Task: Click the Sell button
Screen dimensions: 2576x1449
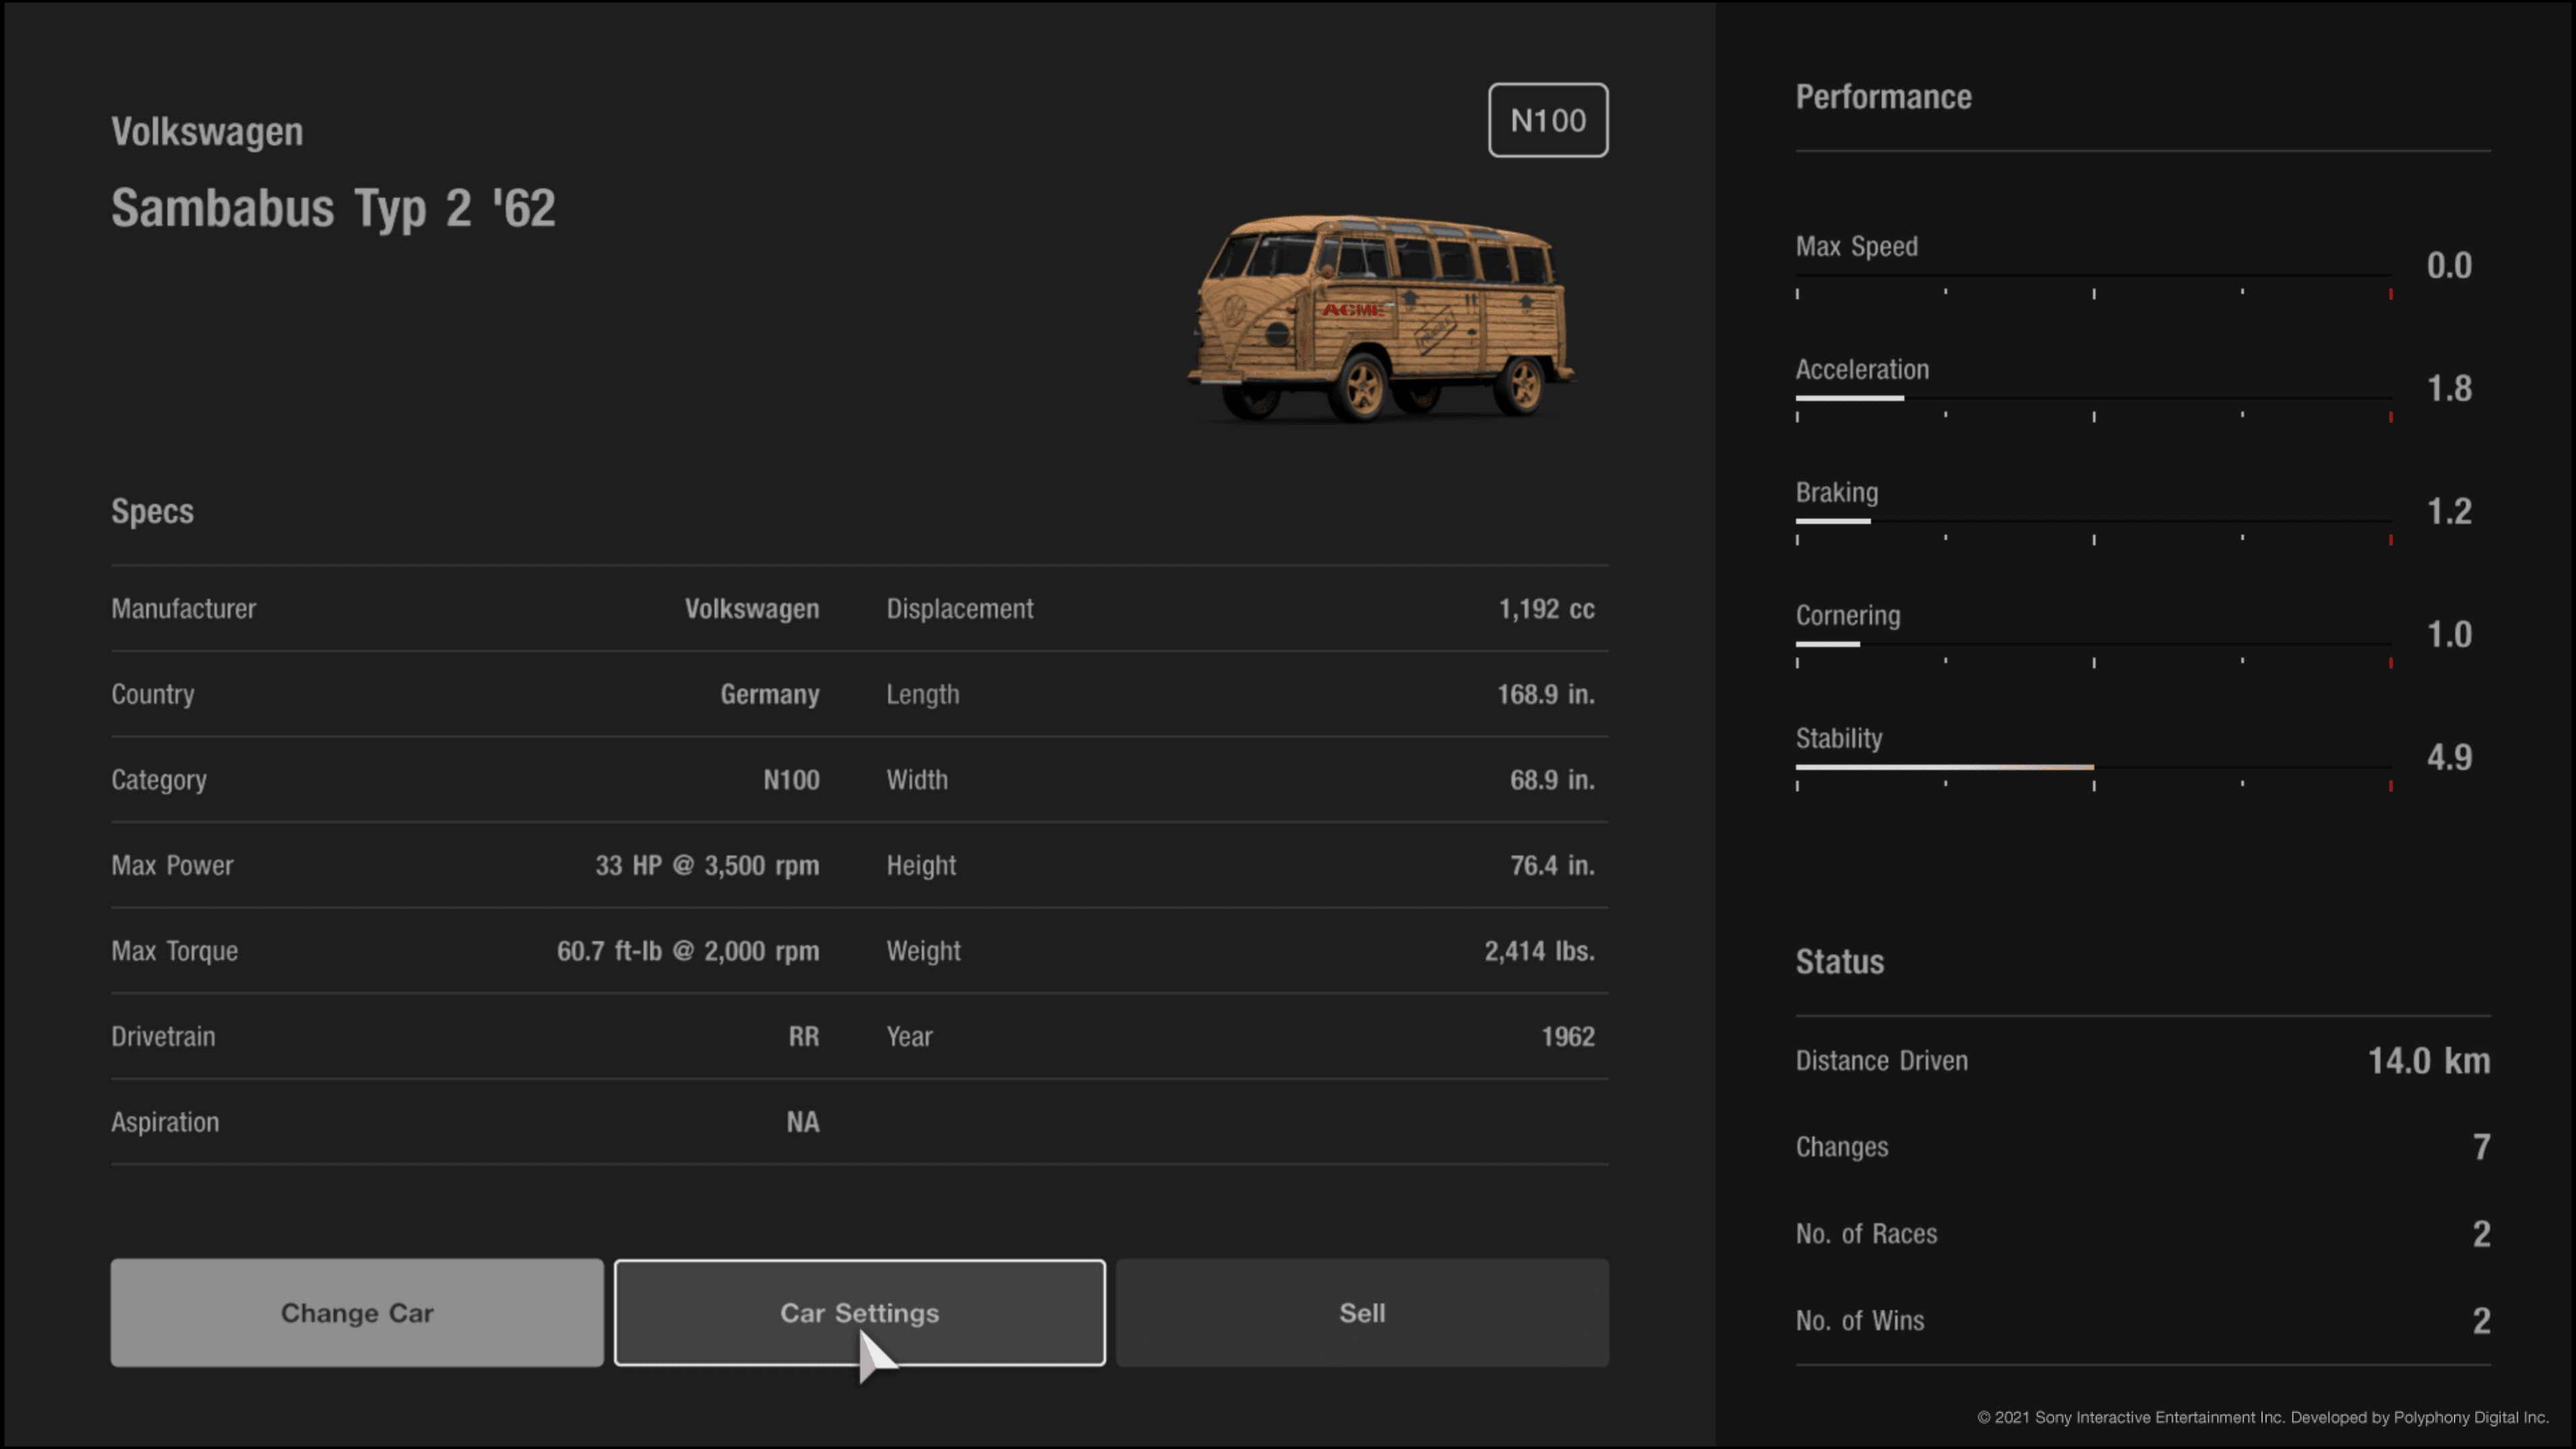Action: pos(1362,1312)
